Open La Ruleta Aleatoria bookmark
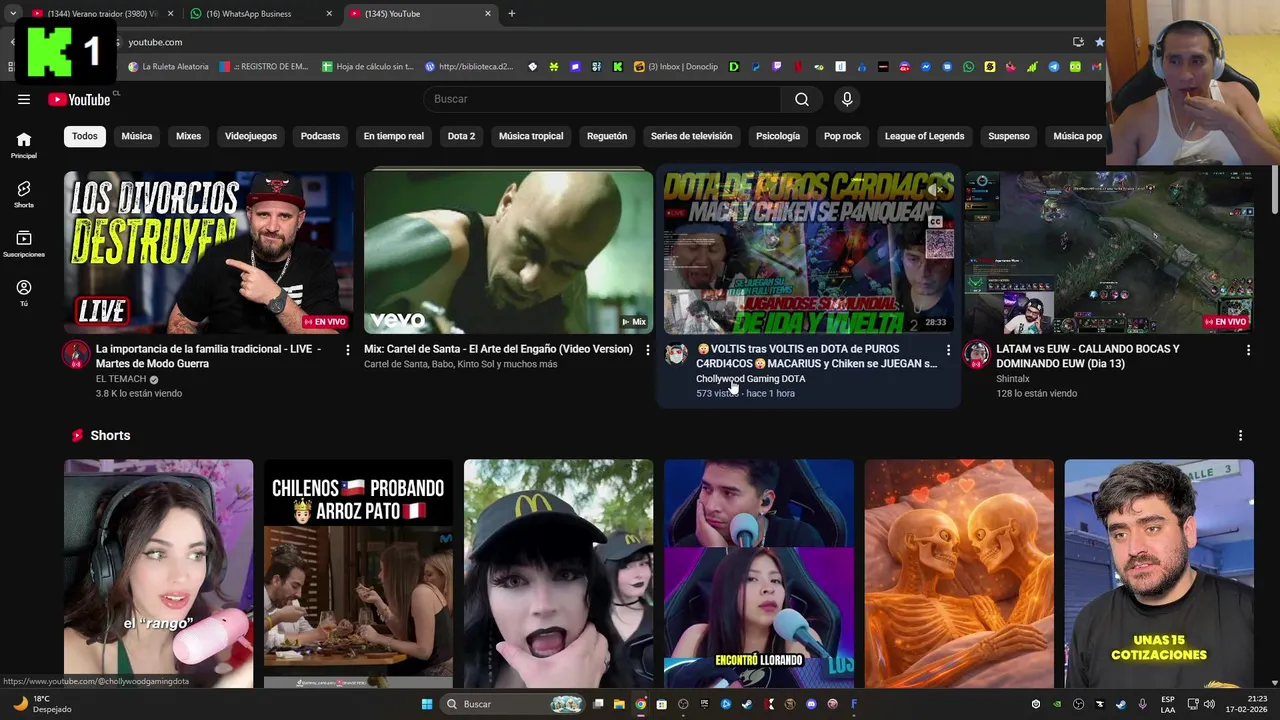This screenshot has width=1280, height=720. [x=169, y=67]
